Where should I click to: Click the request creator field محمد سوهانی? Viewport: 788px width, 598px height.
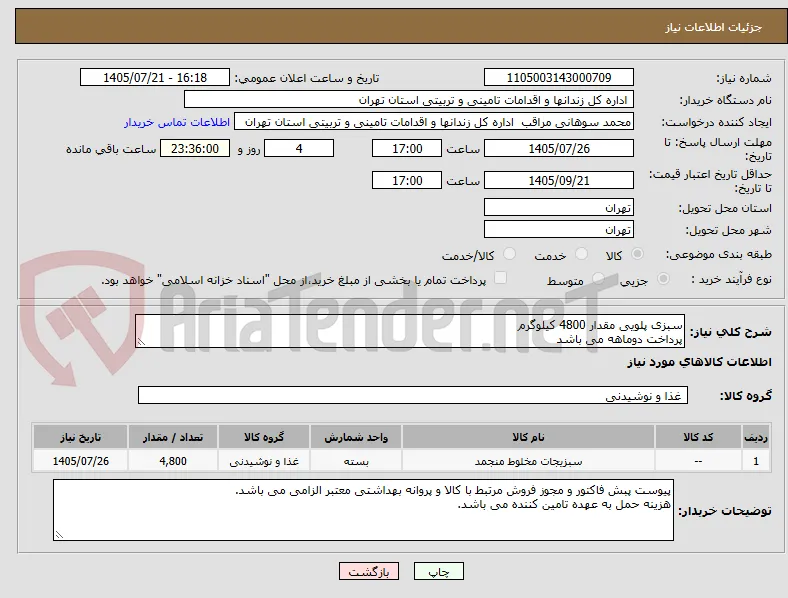(x=434, y=122)
